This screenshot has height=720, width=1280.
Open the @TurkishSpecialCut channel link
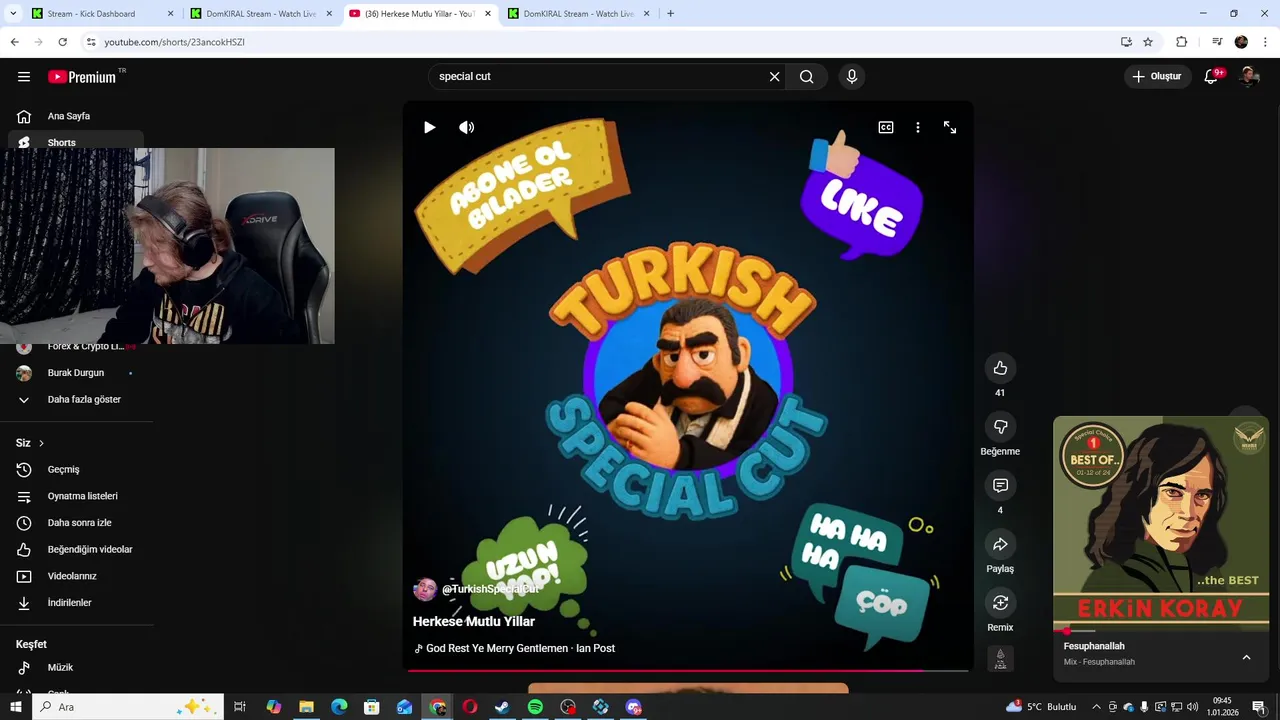[490, 589]
